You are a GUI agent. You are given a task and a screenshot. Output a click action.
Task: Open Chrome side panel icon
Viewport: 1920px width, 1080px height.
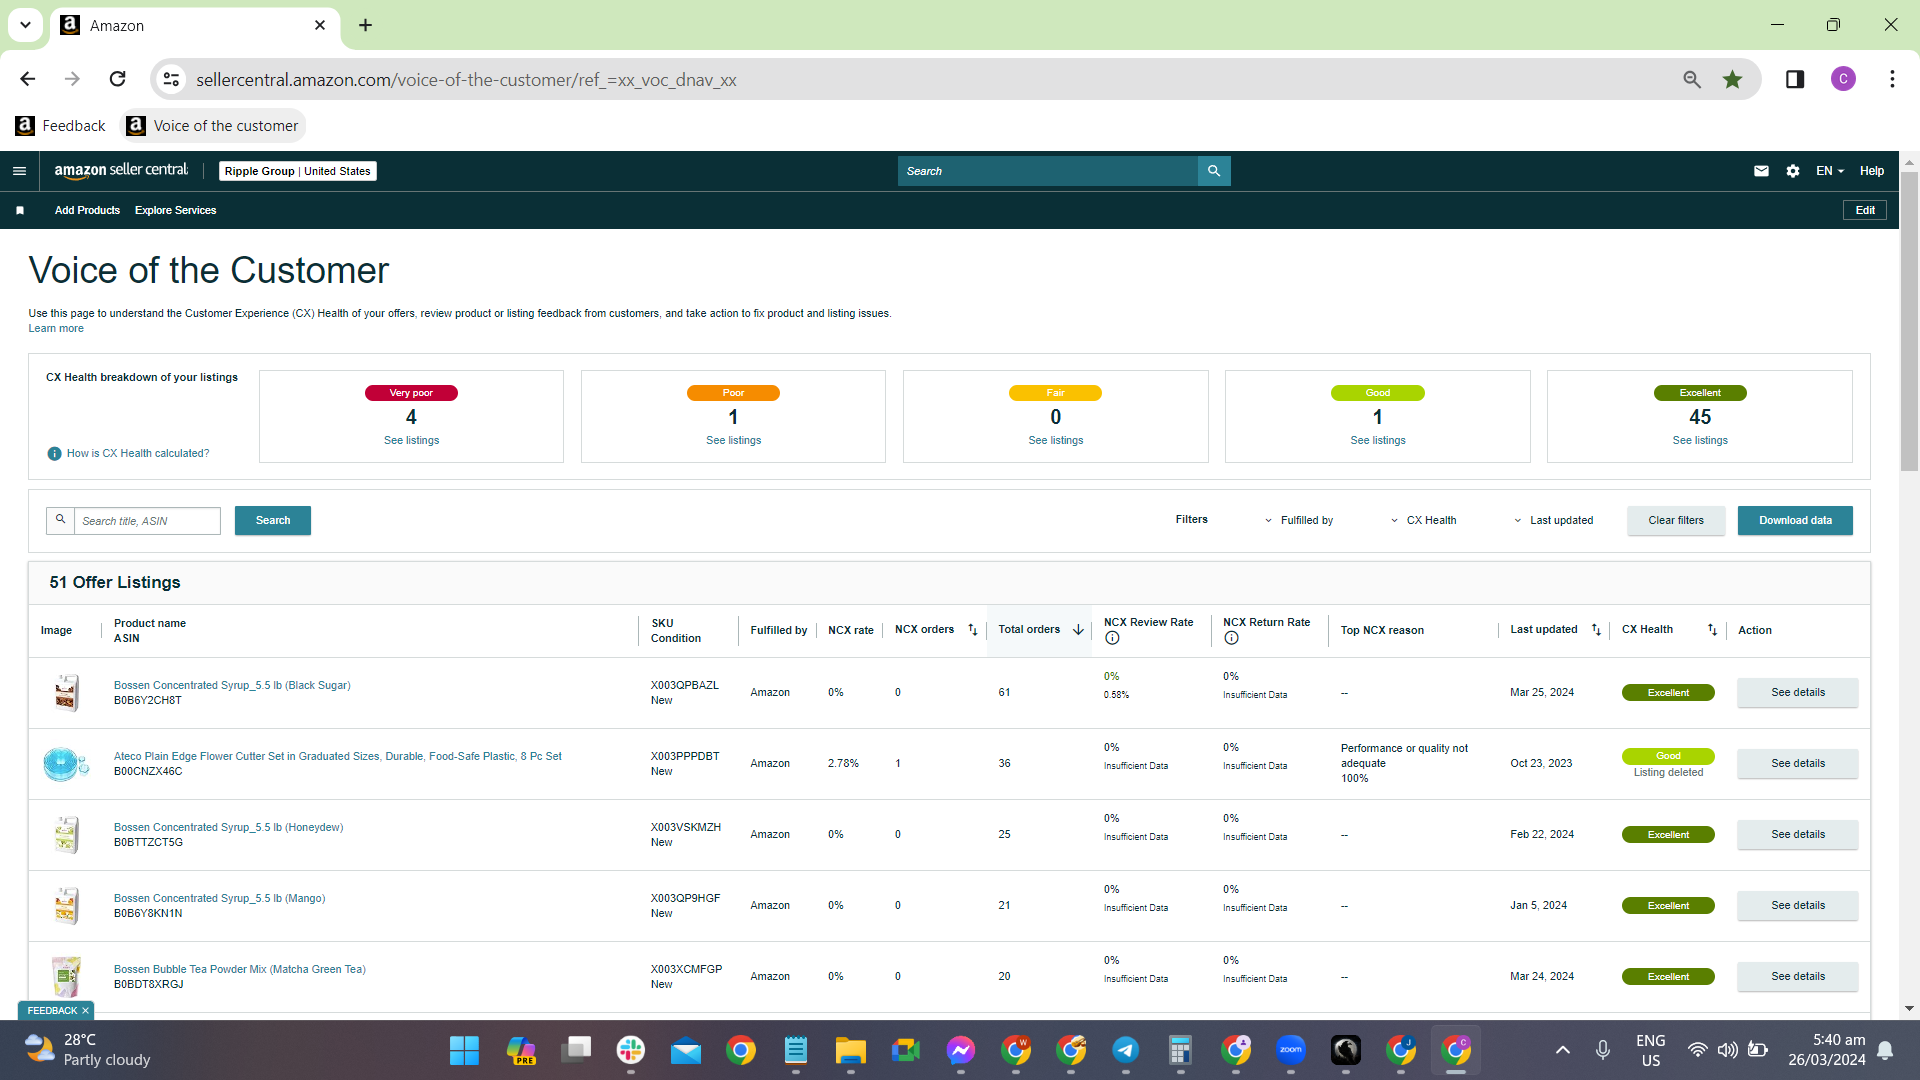pyautogui.click(x=1795, y=79)
